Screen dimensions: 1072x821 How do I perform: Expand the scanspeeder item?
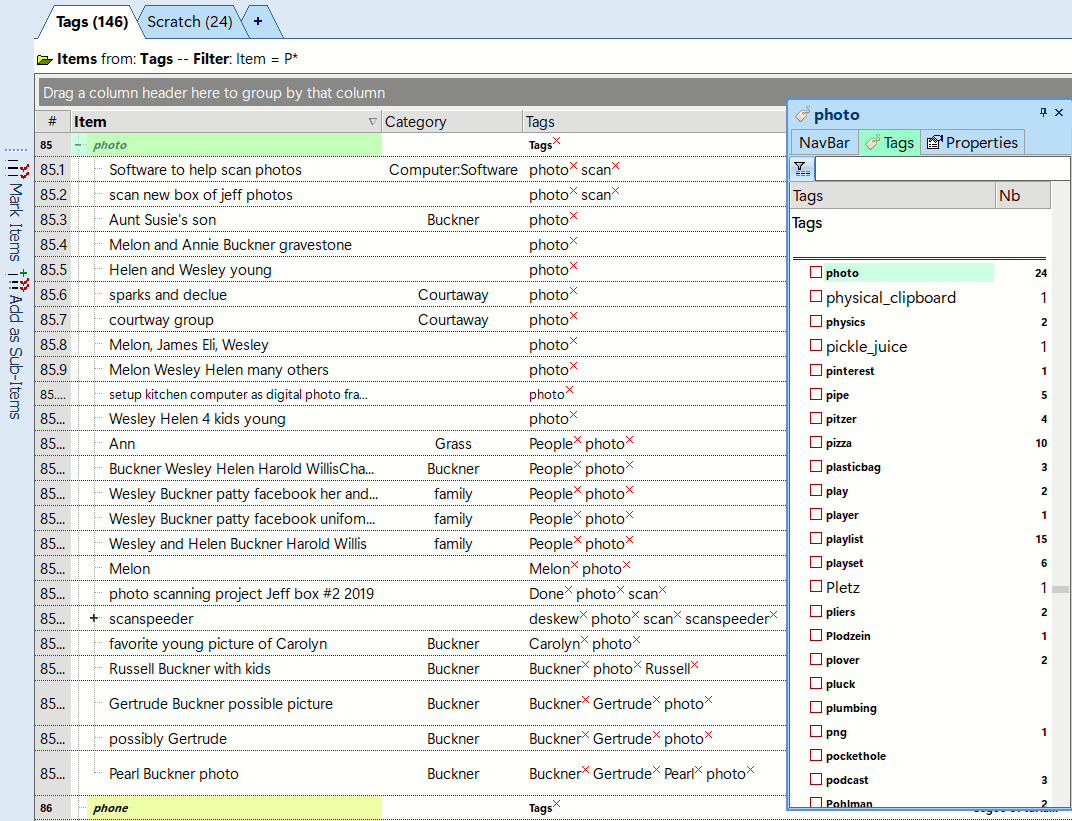click(94, 619)
